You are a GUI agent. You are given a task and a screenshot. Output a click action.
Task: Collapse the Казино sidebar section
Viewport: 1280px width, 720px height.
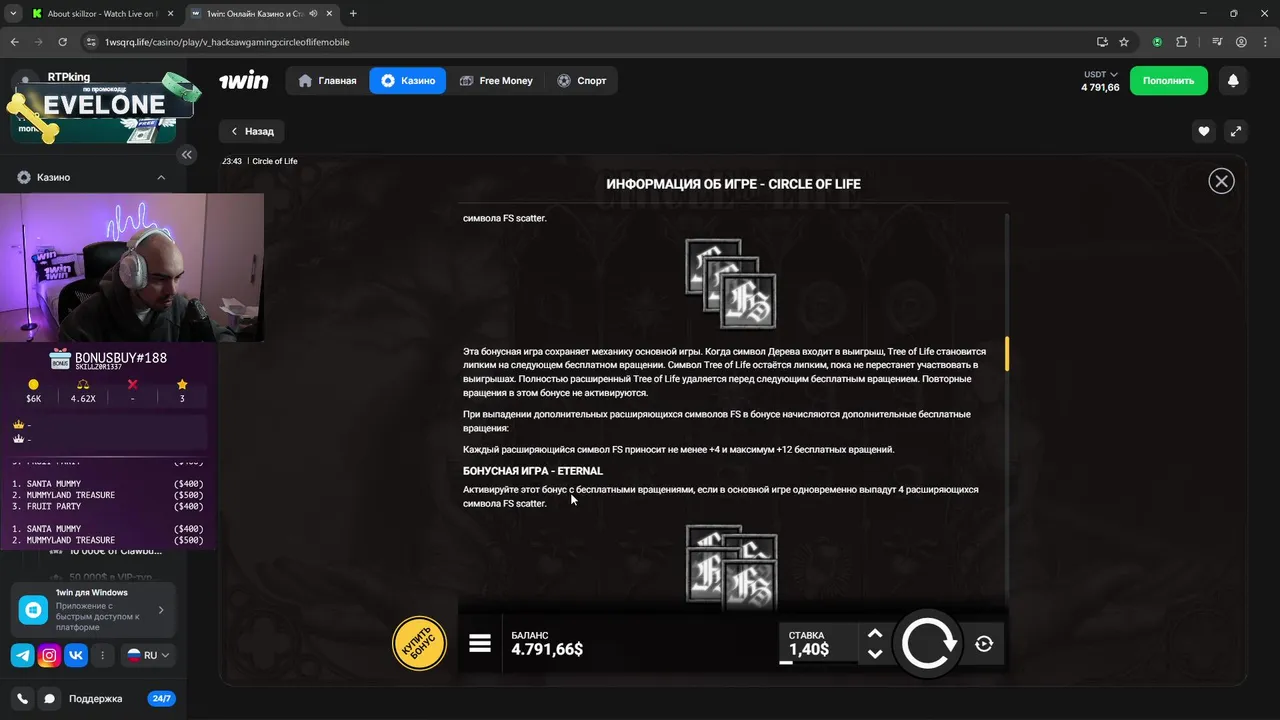coord(161,177)
